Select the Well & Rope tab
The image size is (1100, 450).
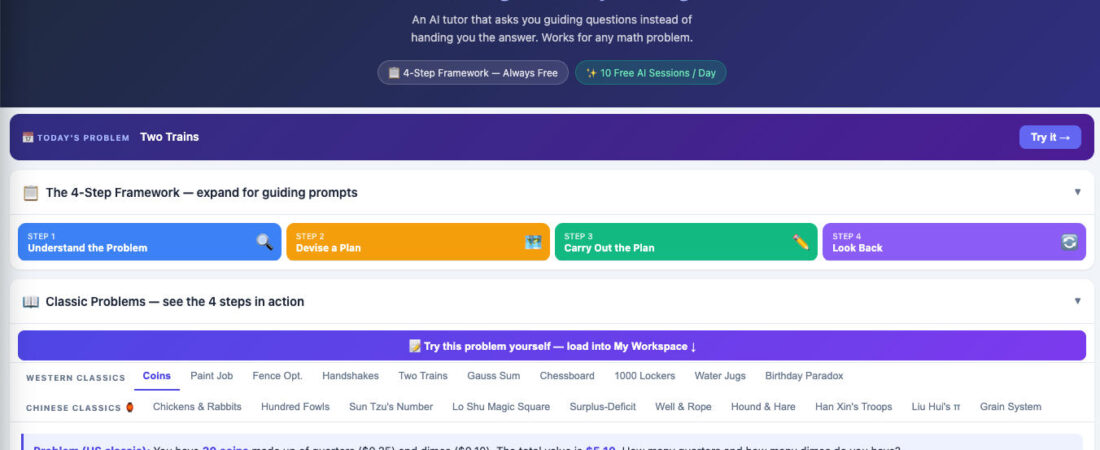[x=683, y=406]
